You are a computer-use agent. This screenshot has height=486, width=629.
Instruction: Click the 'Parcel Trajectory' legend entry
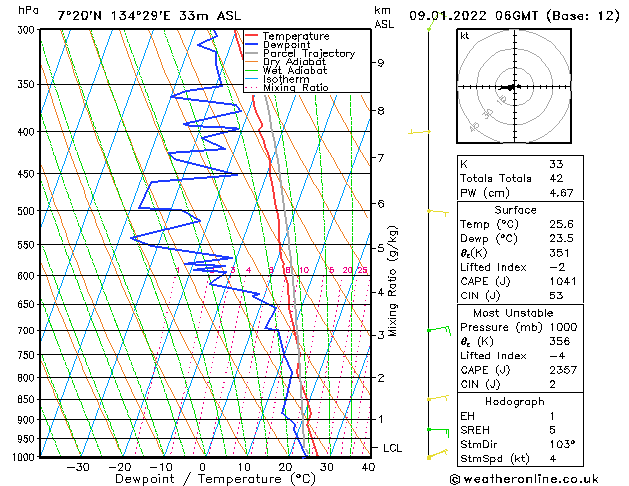click(x=309, y=53)
